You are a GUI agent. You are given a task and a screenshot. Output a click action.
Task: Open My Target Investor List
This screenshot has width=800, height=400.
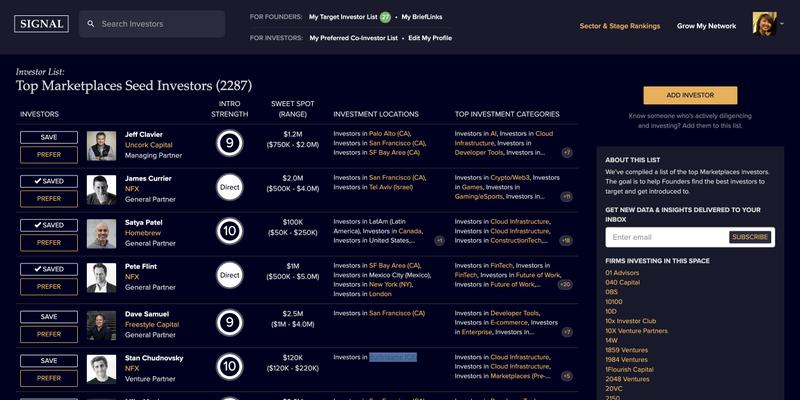tap(343, 17)
